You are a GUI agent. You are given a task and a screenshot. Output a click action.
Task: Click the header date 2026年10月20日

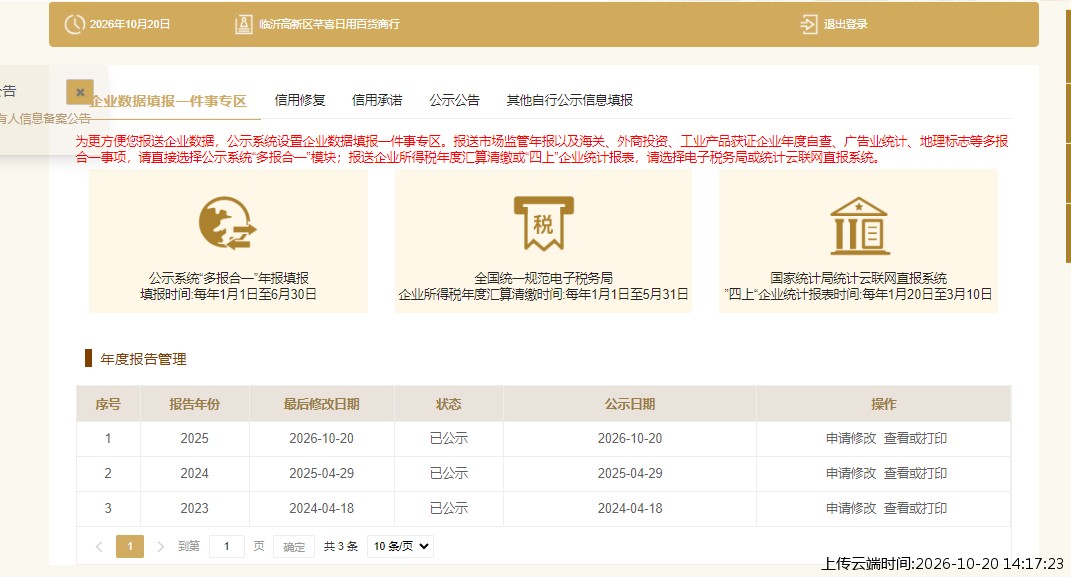pyautogui.click(x=130, y=25)
